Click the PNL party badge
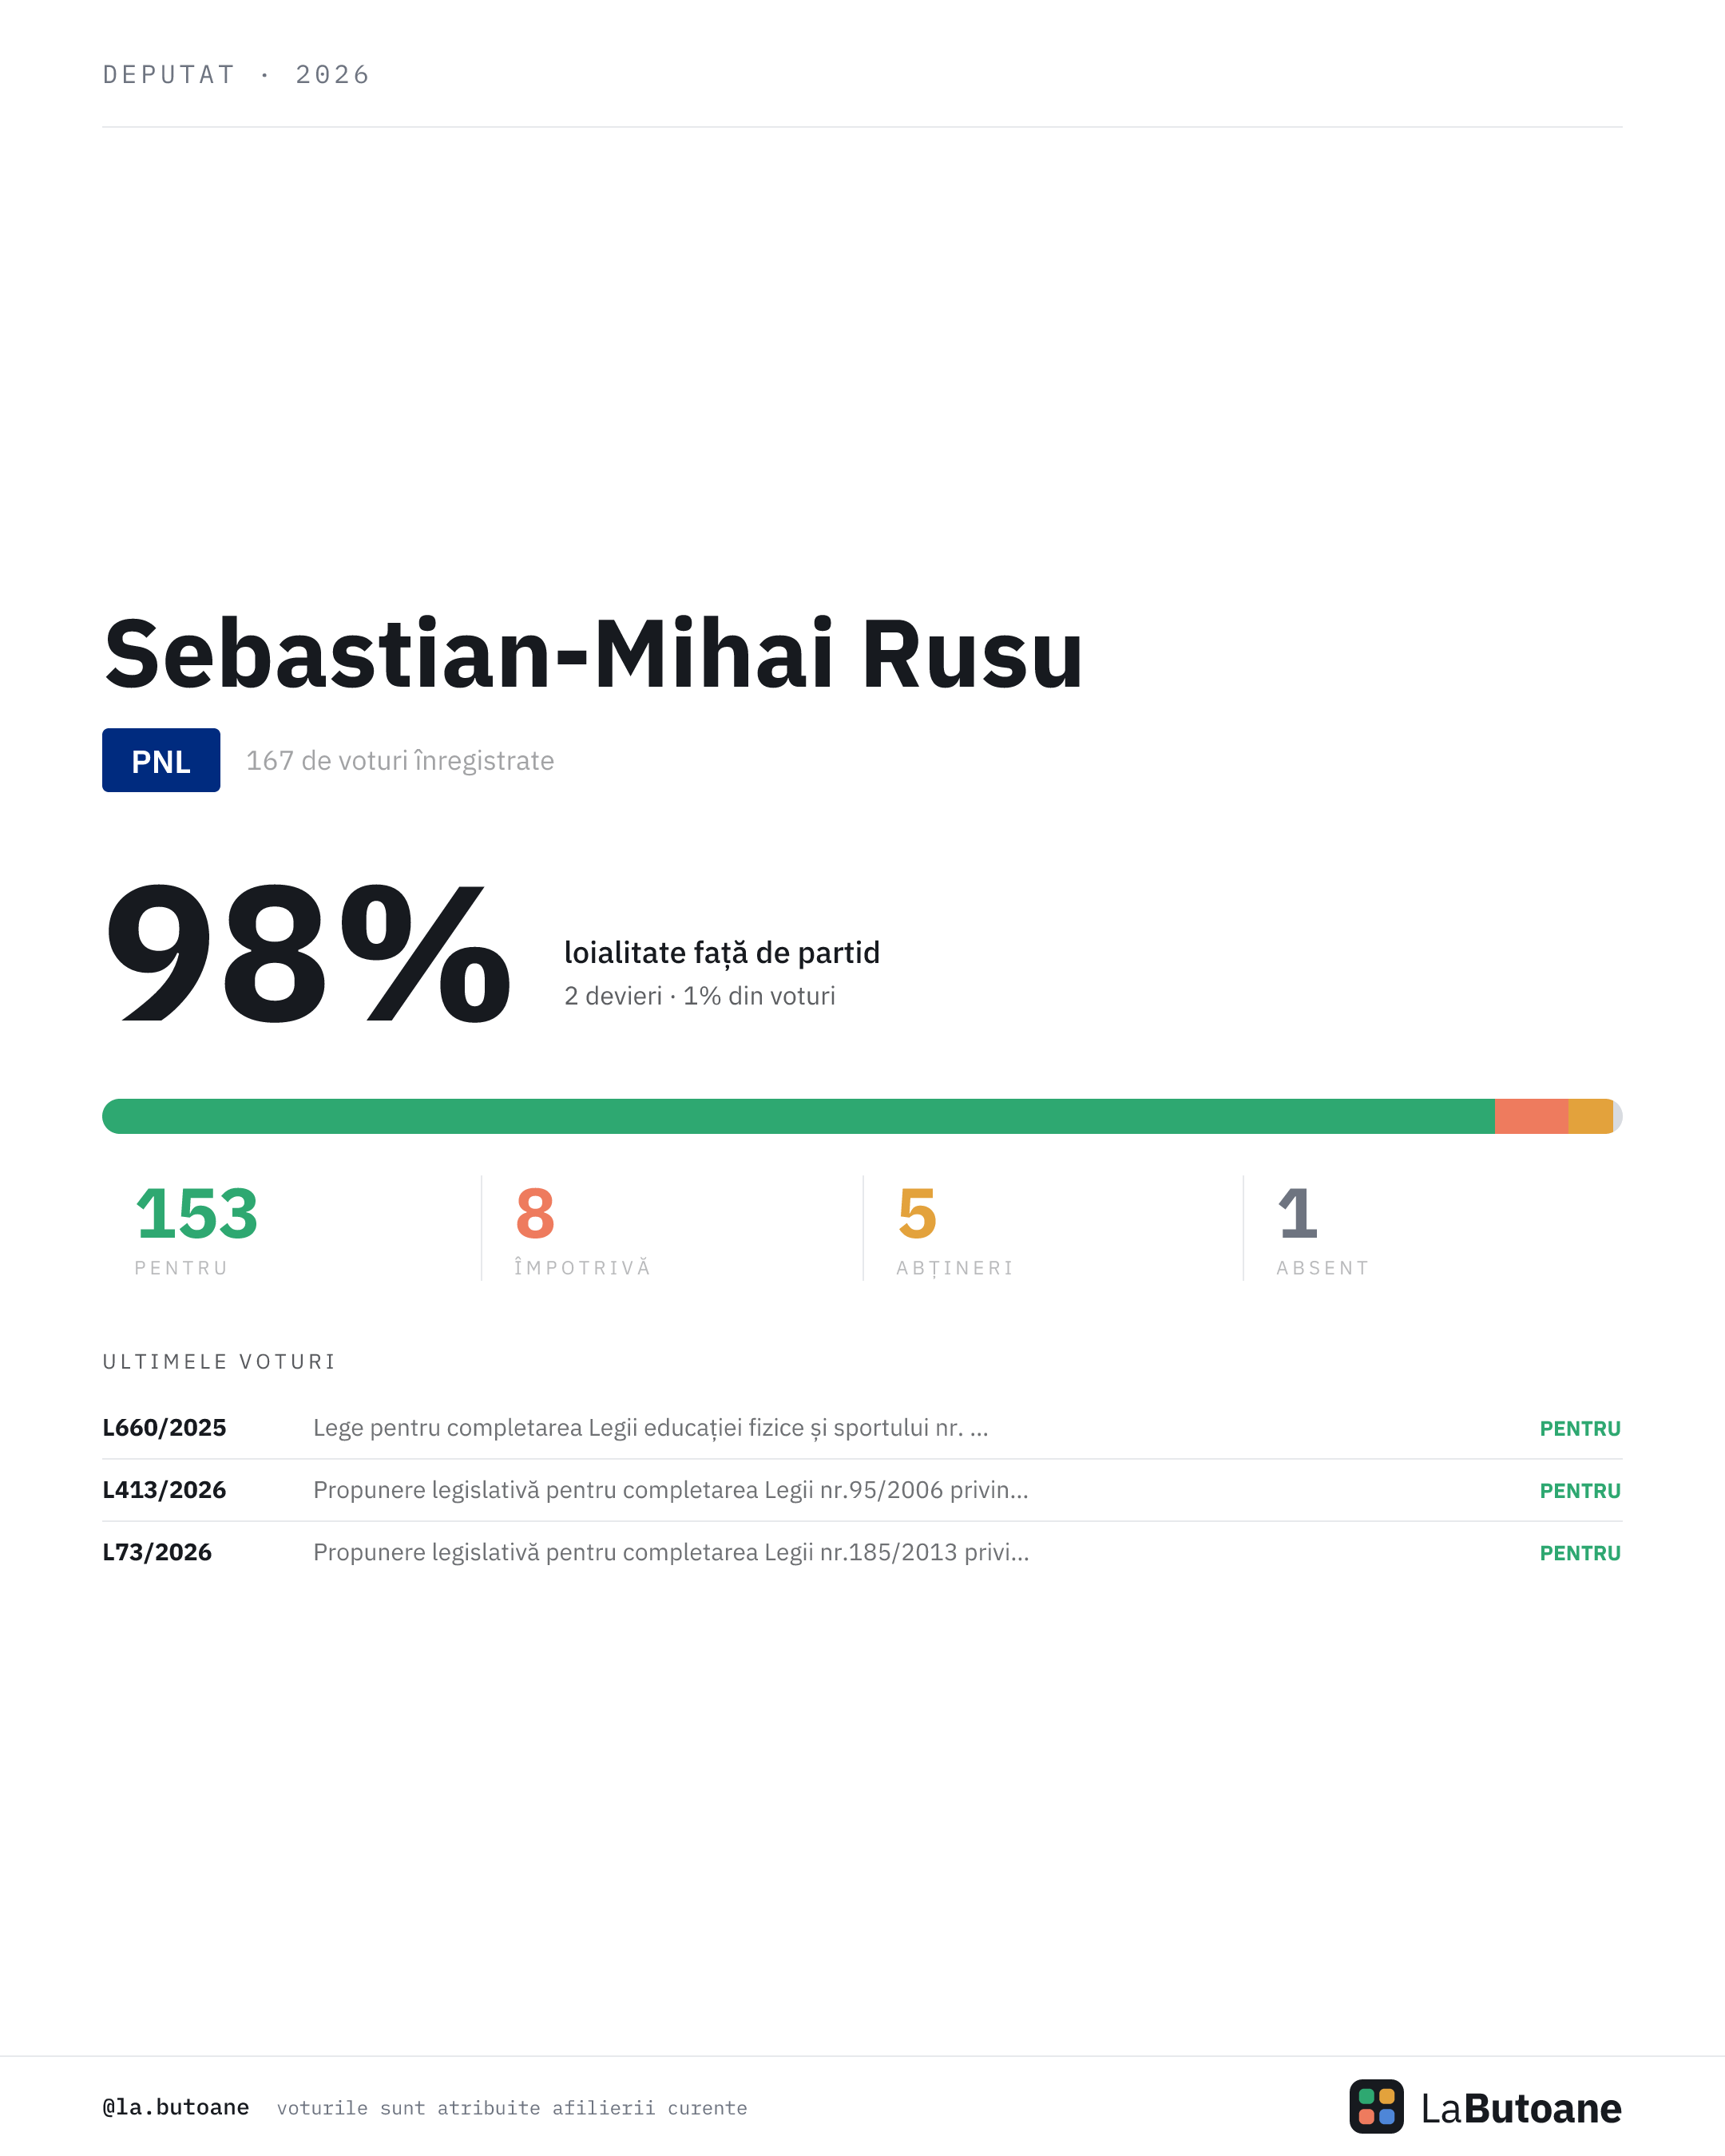Image resolution: width=1725 pixels, height=2156 pixels. (161, 760)
